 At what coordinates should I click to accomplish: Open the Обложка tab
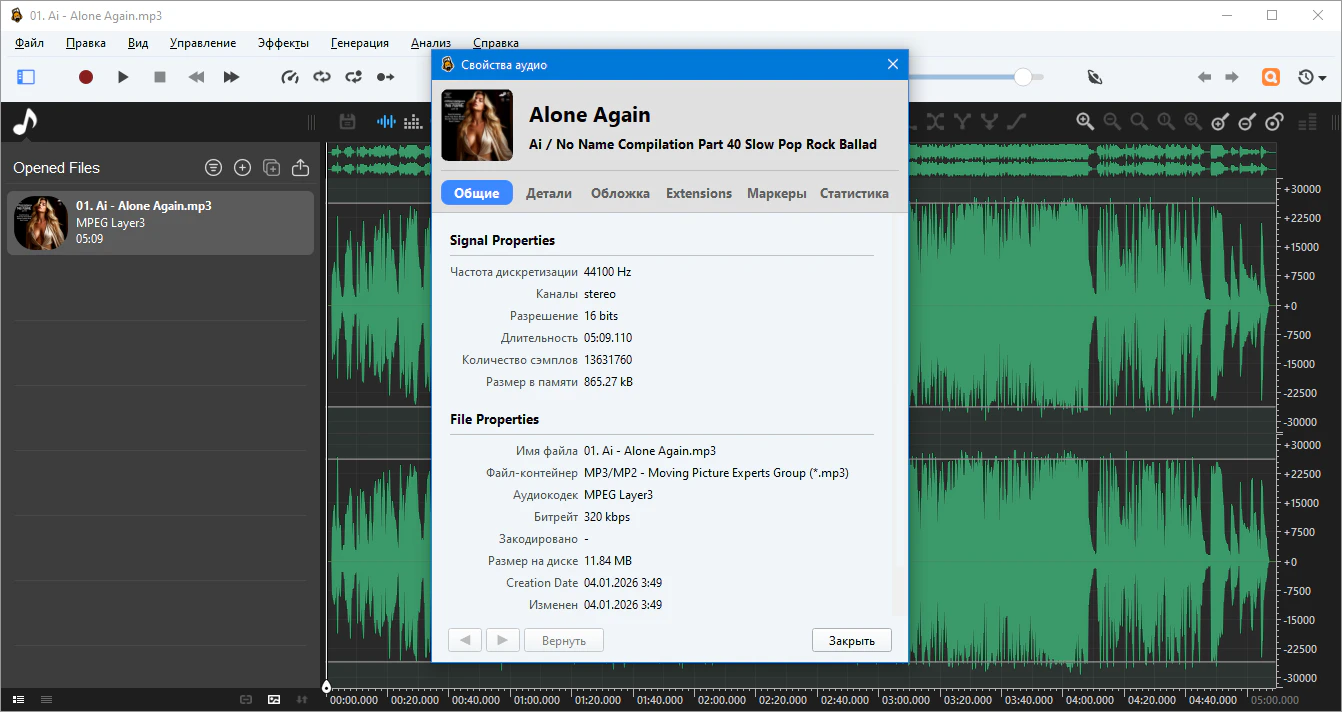click(620, 193)
